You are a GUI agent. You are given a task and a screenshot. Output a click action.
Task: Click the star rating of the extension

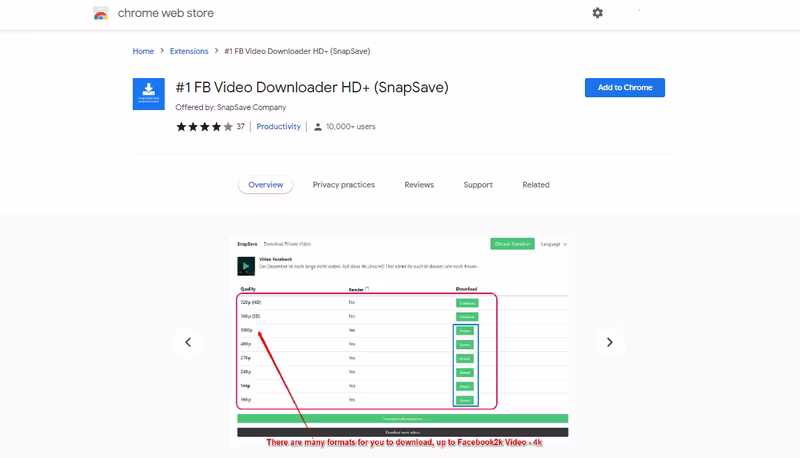204,126
